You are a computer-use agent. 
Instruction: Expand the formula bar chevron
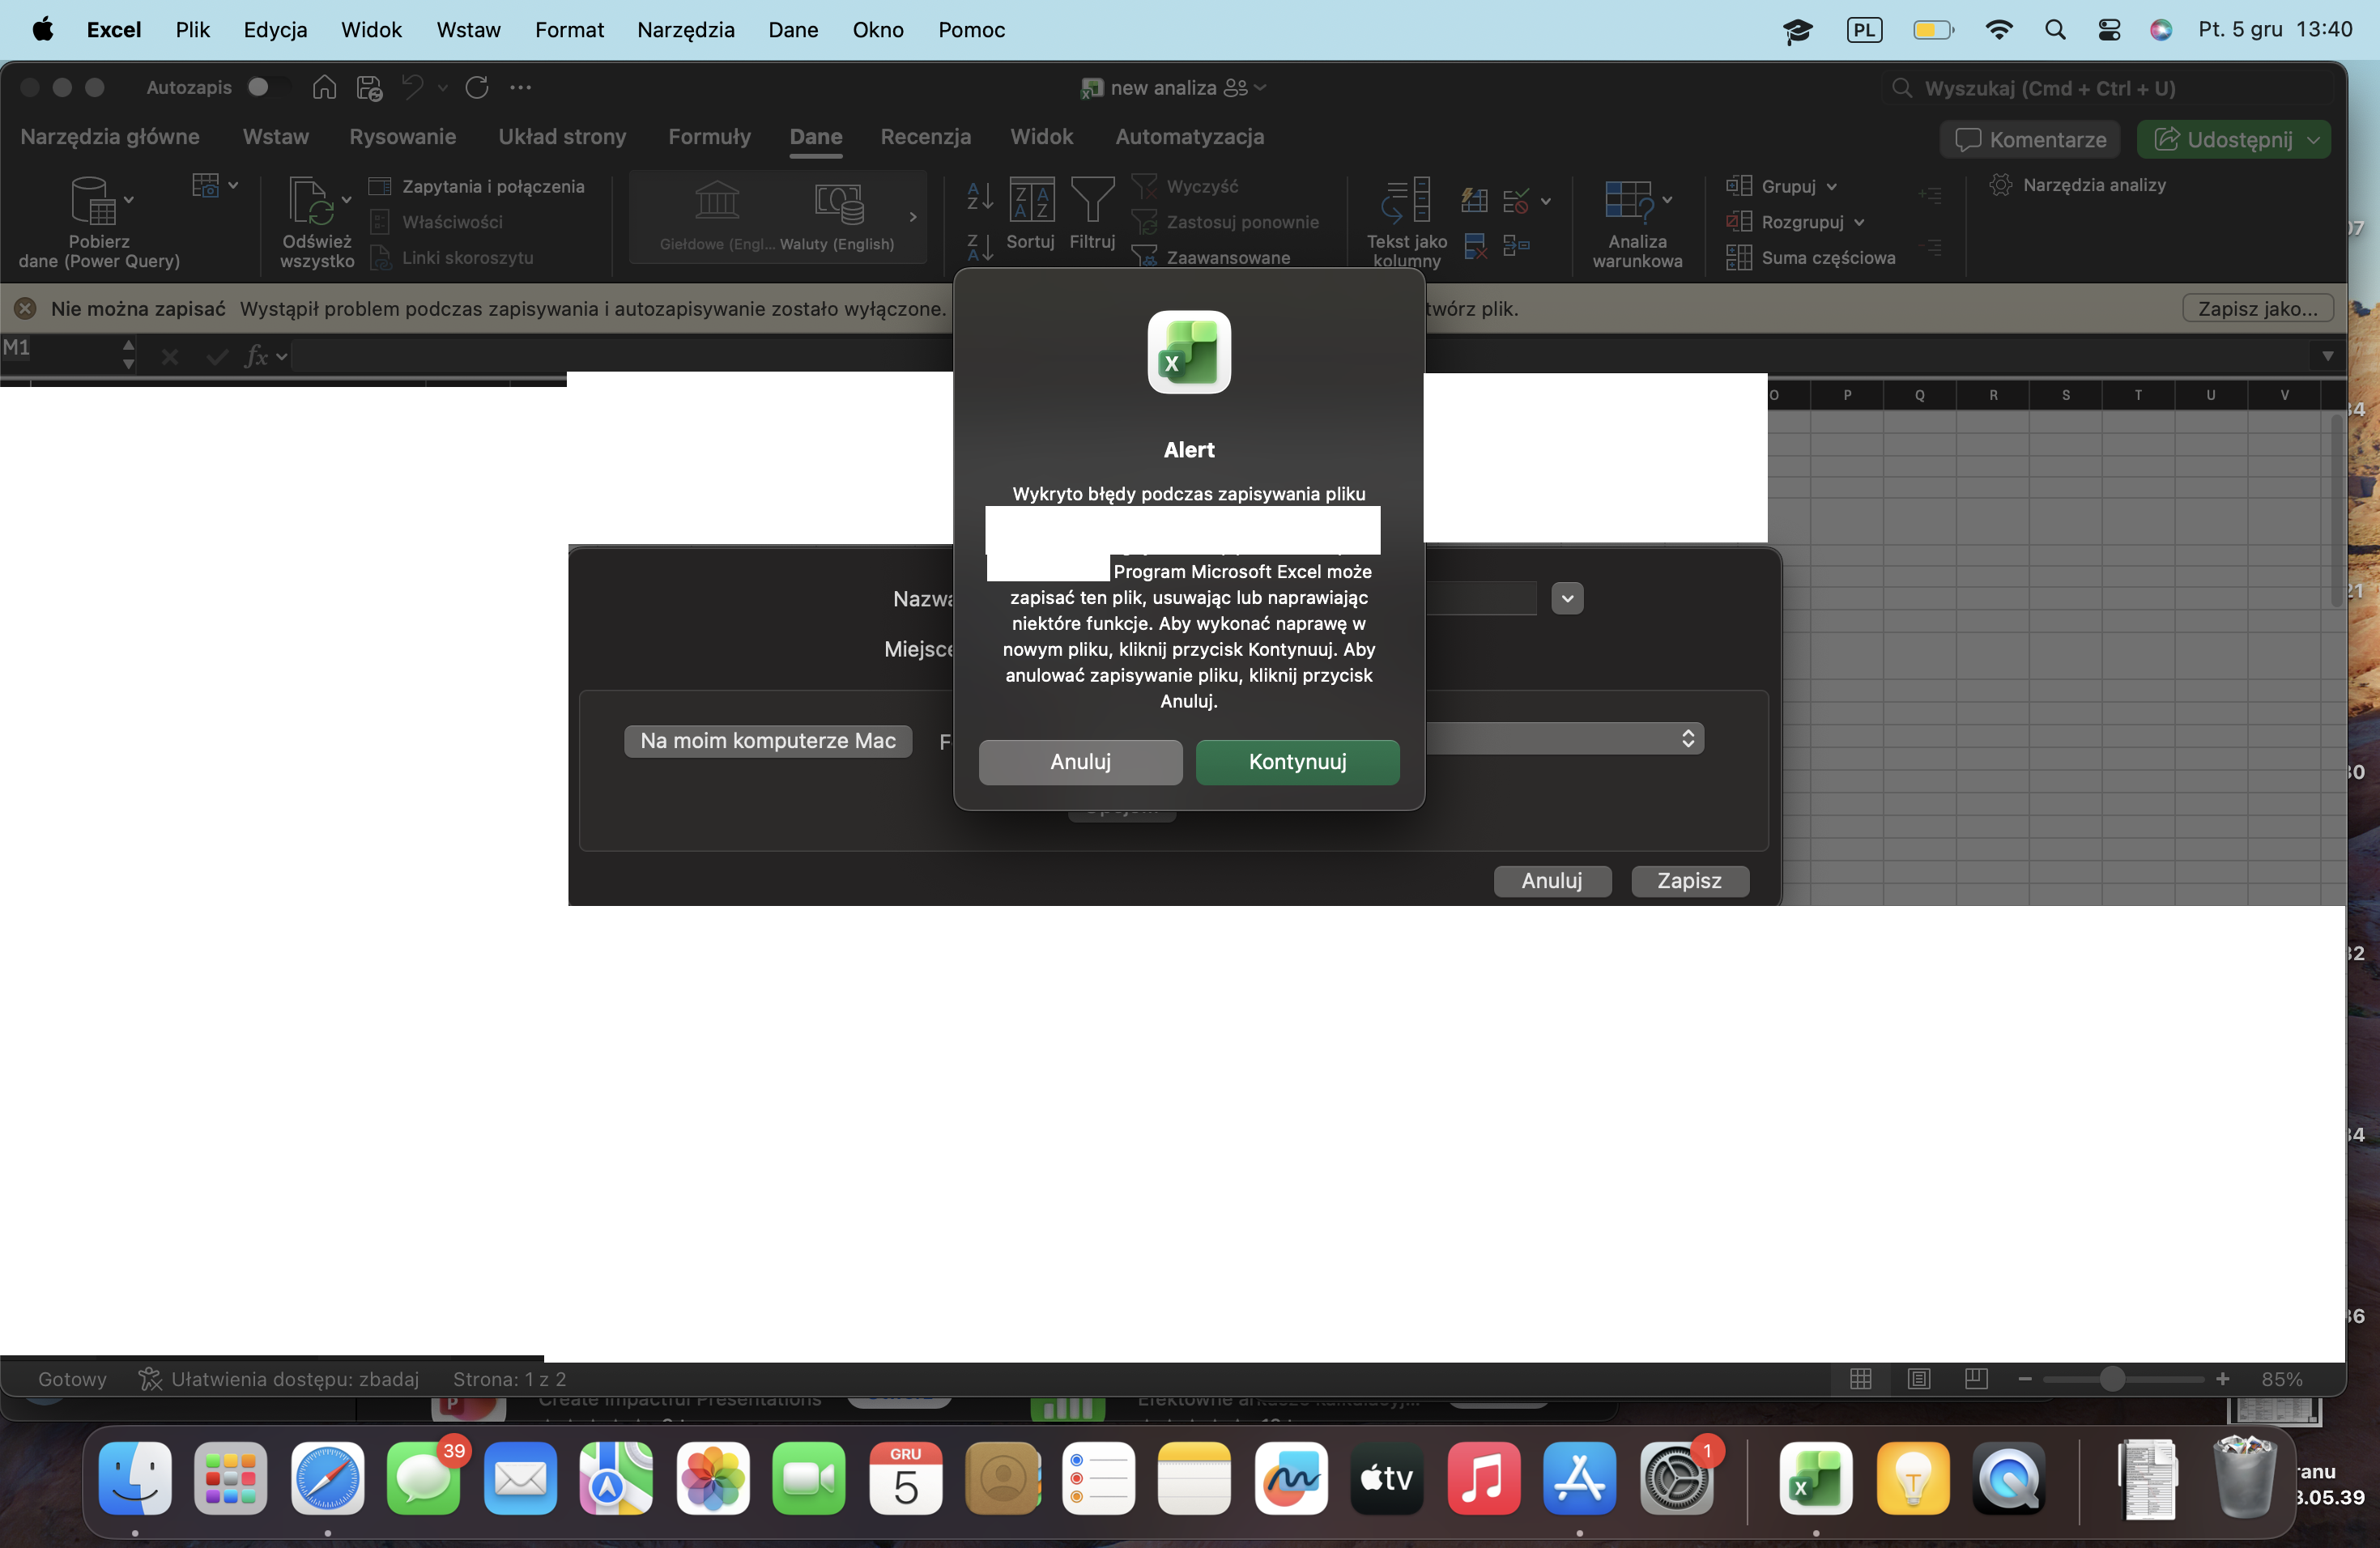click(x=2327, y=356)
